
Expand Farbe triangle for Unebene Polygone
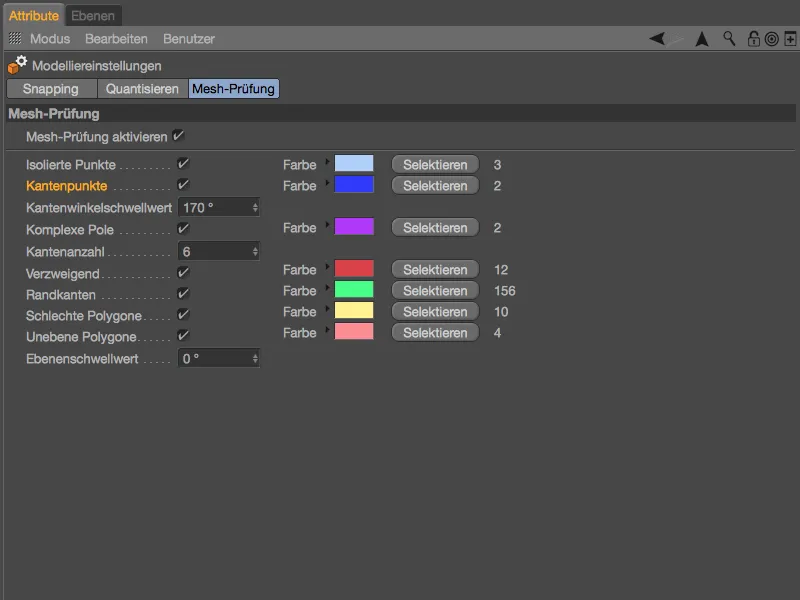[x=327, y=329]
